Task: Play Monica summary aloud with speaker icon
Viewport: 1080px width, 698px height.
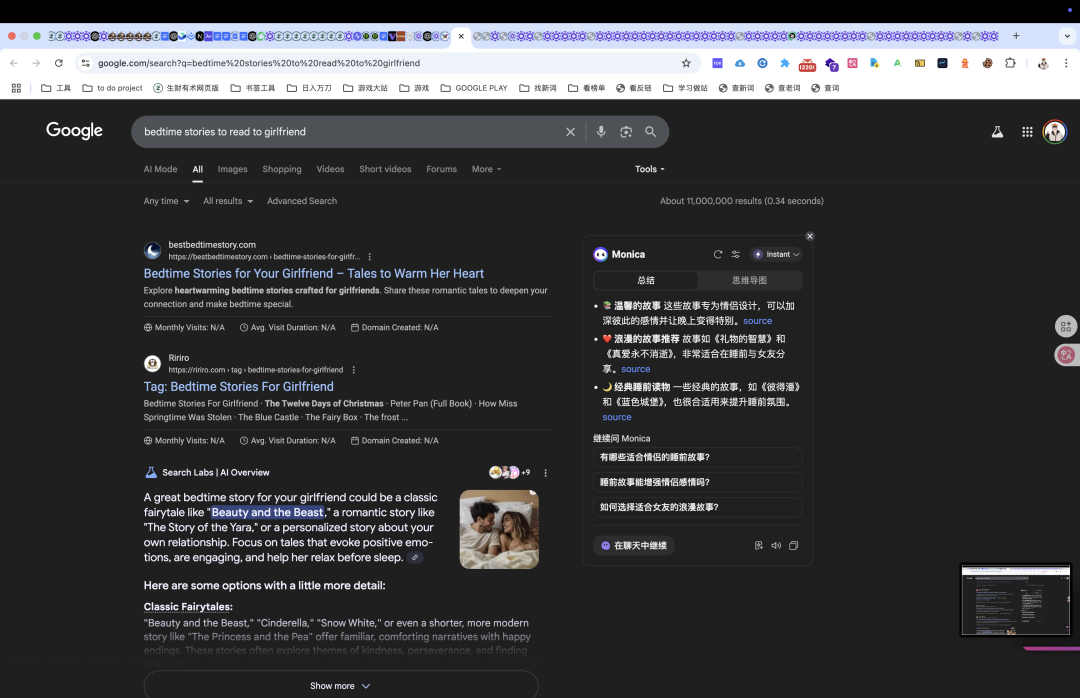Action: click(x=776, y=545)
